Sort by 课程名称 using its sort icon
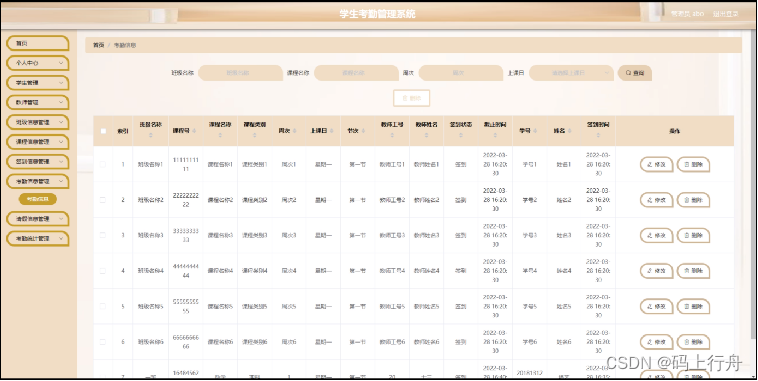Image resolution: width=758 pixels, height=381 pixels. [x=220, y=136]
